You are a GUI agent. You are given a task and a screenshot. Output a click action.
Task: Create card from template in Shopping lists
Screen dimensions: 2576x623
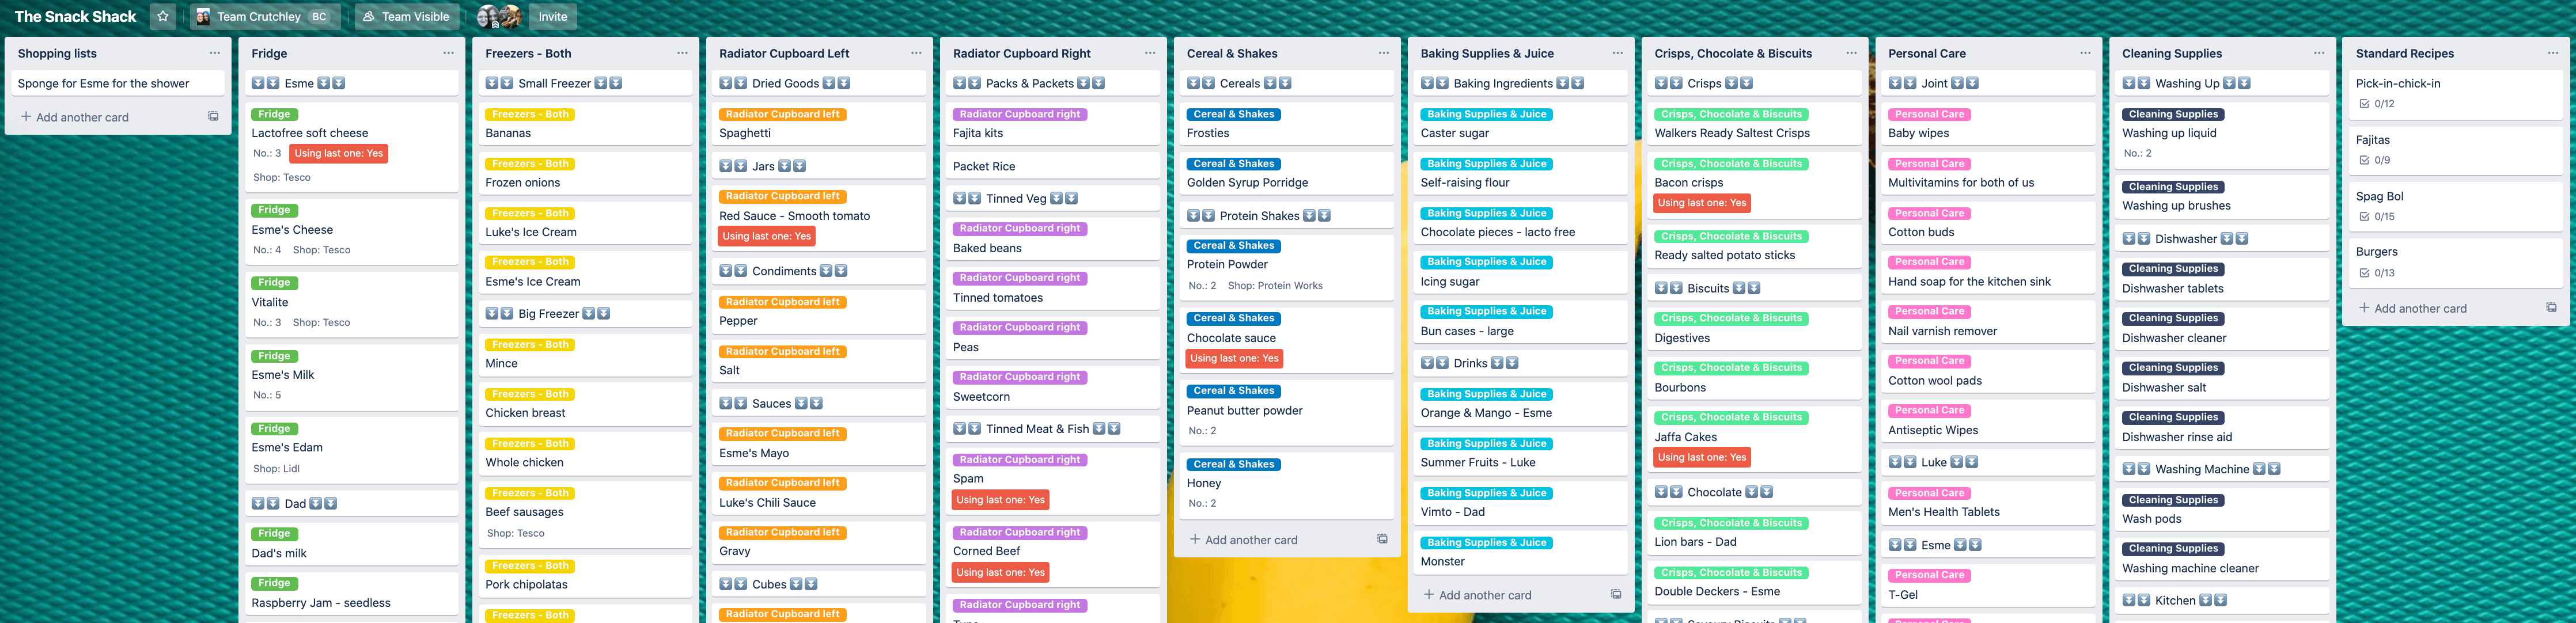coord(213,117)
